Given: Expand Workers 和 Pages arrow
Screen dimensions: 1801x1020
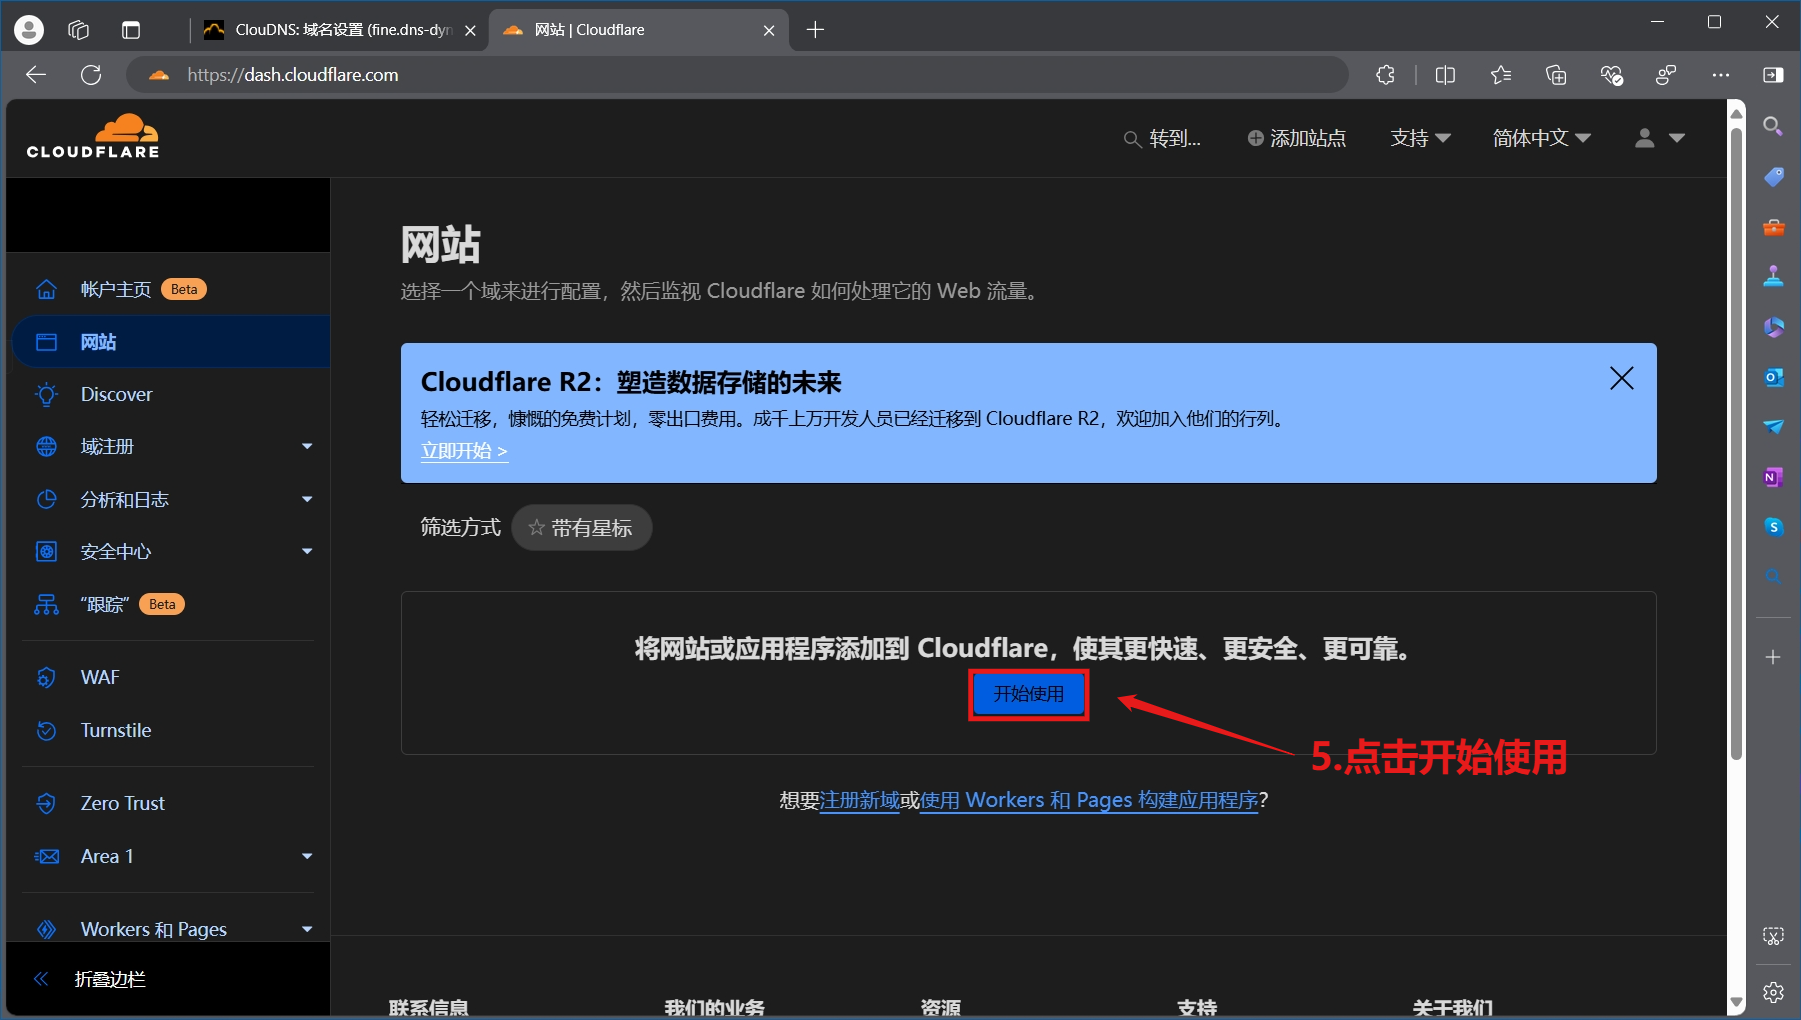Looking at the screenshot, I should [x=307, y=929].
